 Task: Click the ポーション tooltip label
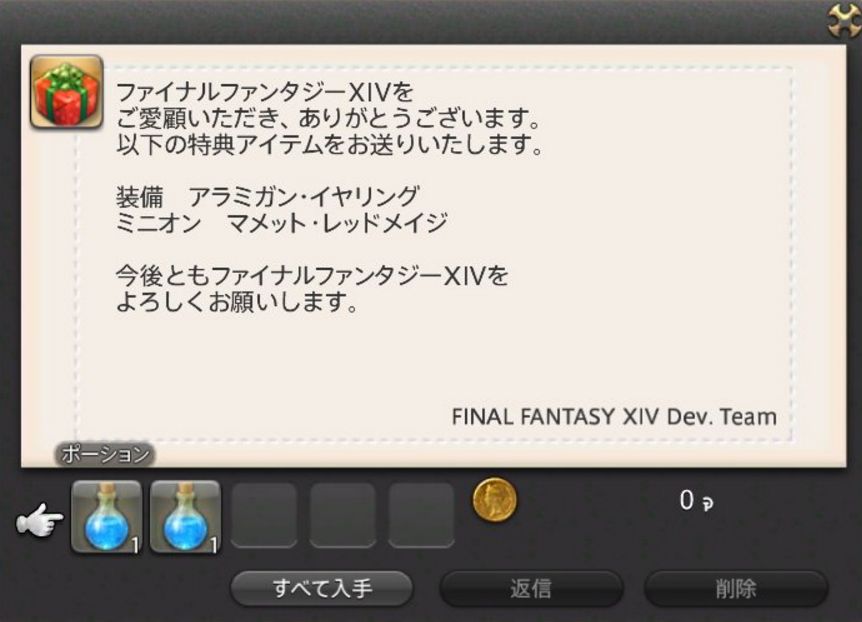[105, 455]
